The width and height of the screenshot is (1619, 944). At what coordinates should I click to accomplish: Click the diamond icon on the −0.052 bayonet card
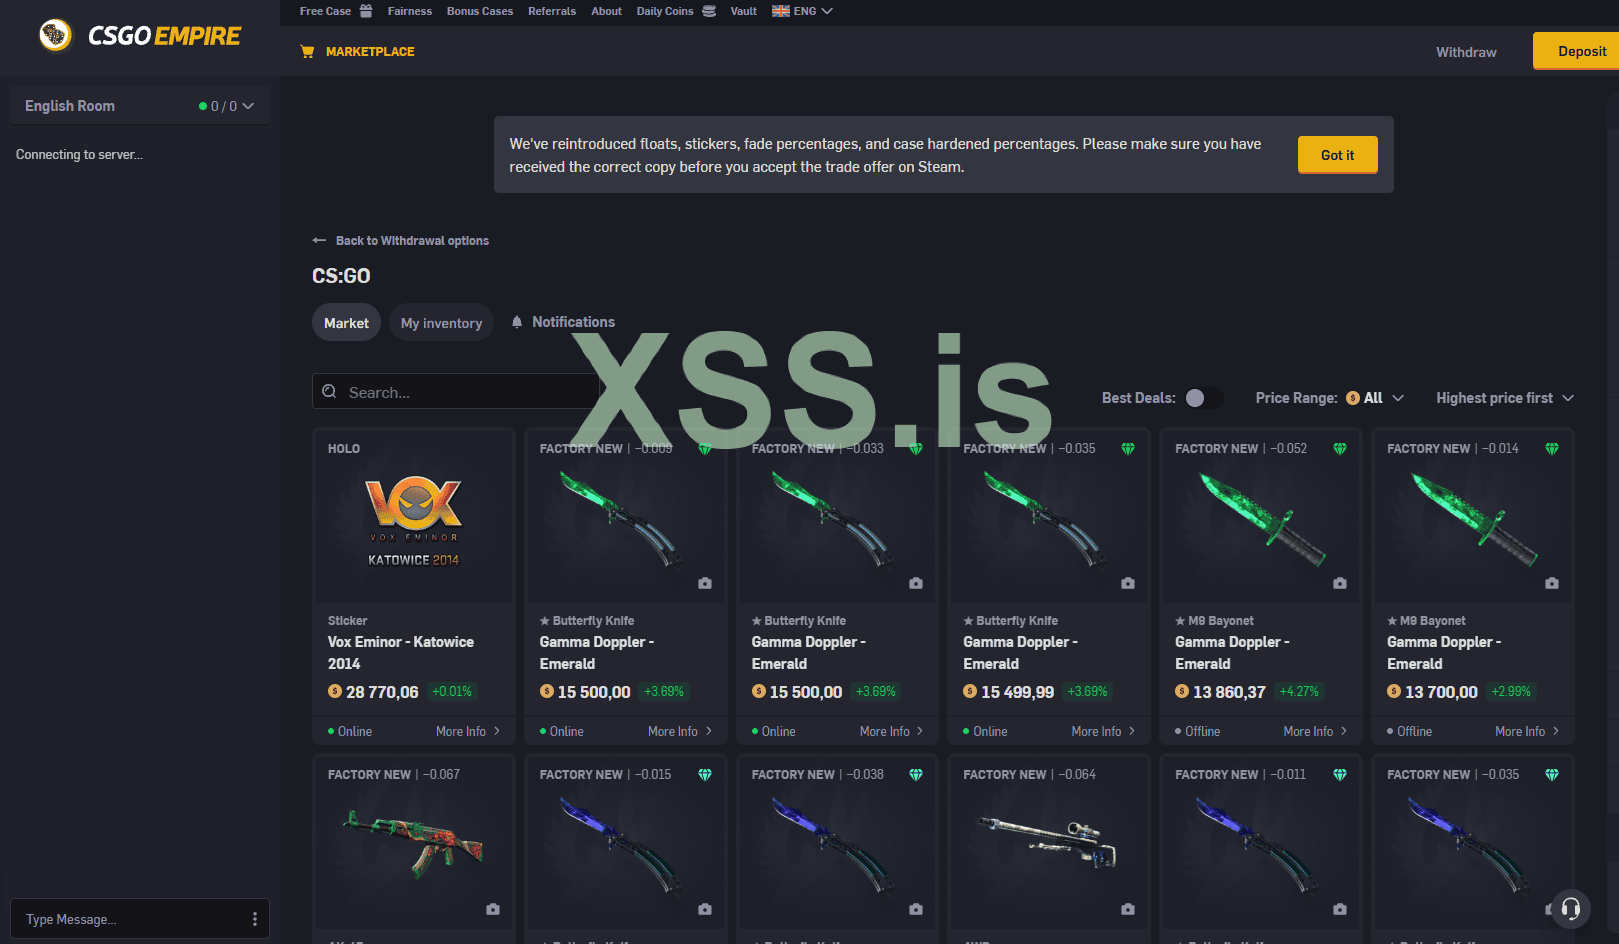[x=1340, y=449]
